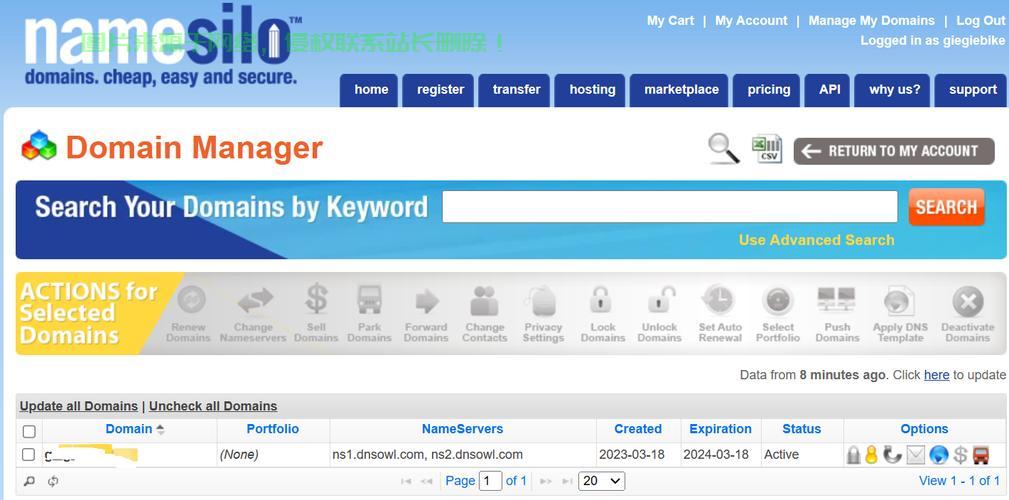Open the My Account link
This screenshot has width=1009, height=500.
pyautogui.click(x=751, y=21)
